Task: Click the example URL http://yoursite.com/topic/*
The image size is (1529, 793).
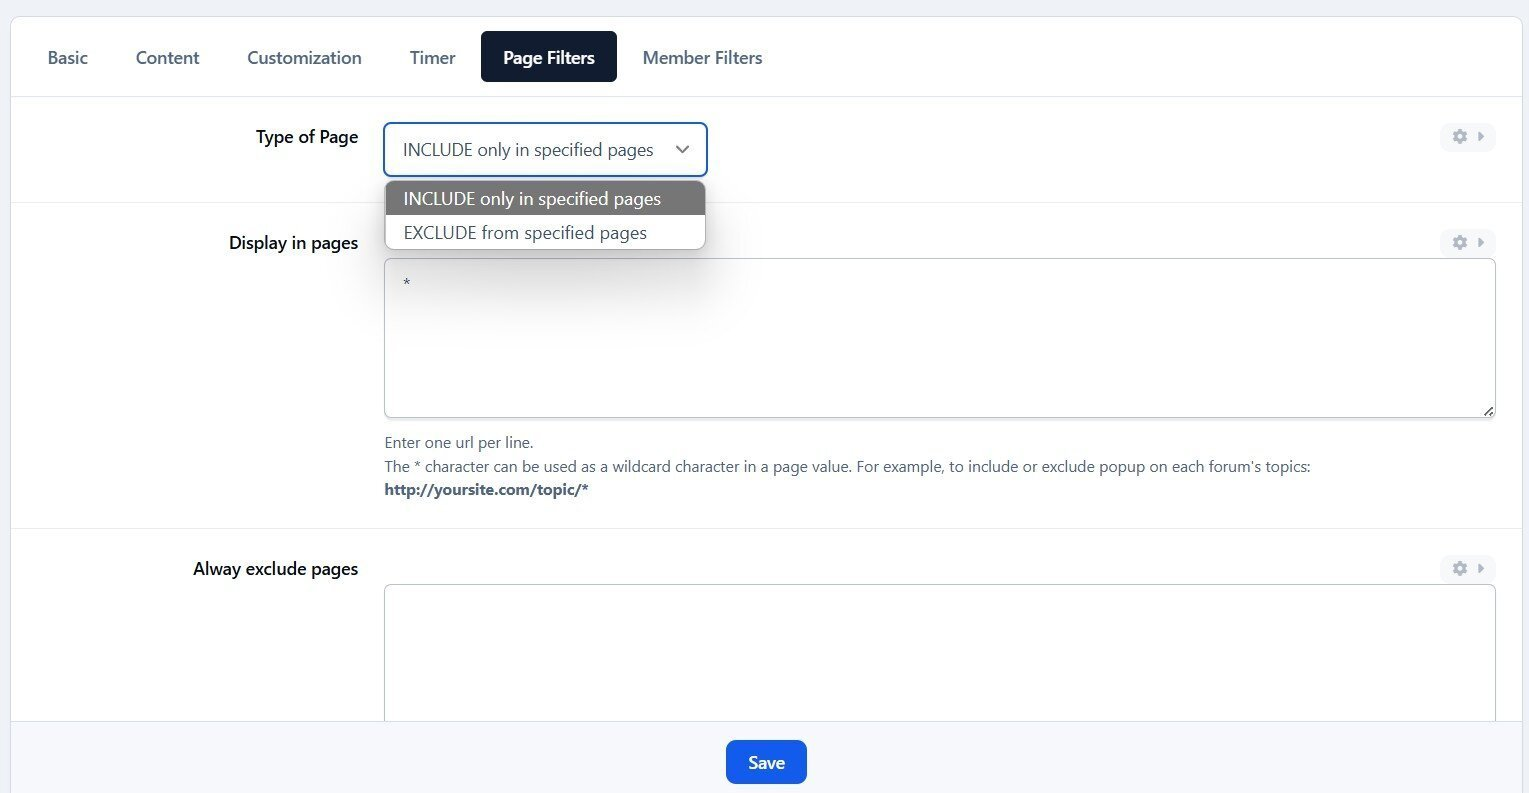Action: tap(486, 491)
